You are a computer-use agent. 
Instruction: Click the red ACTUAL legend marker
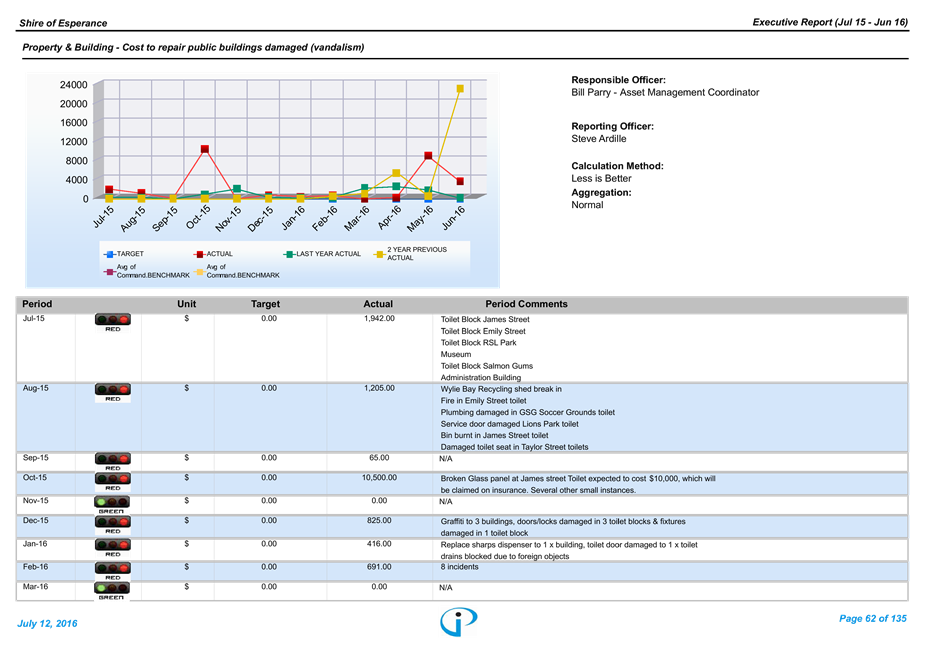[x=199, y=255]
